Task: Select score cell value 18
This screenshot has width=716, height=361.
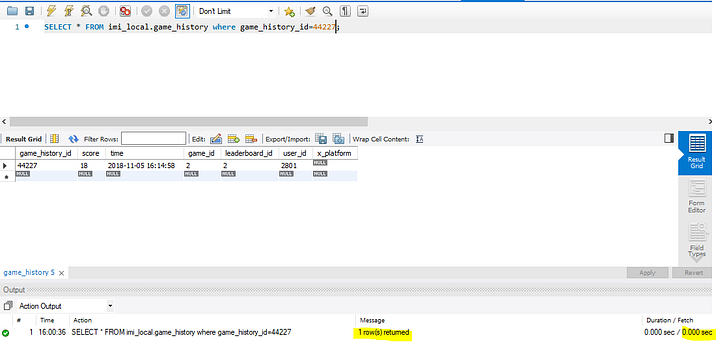Action: tap(91, 166)
